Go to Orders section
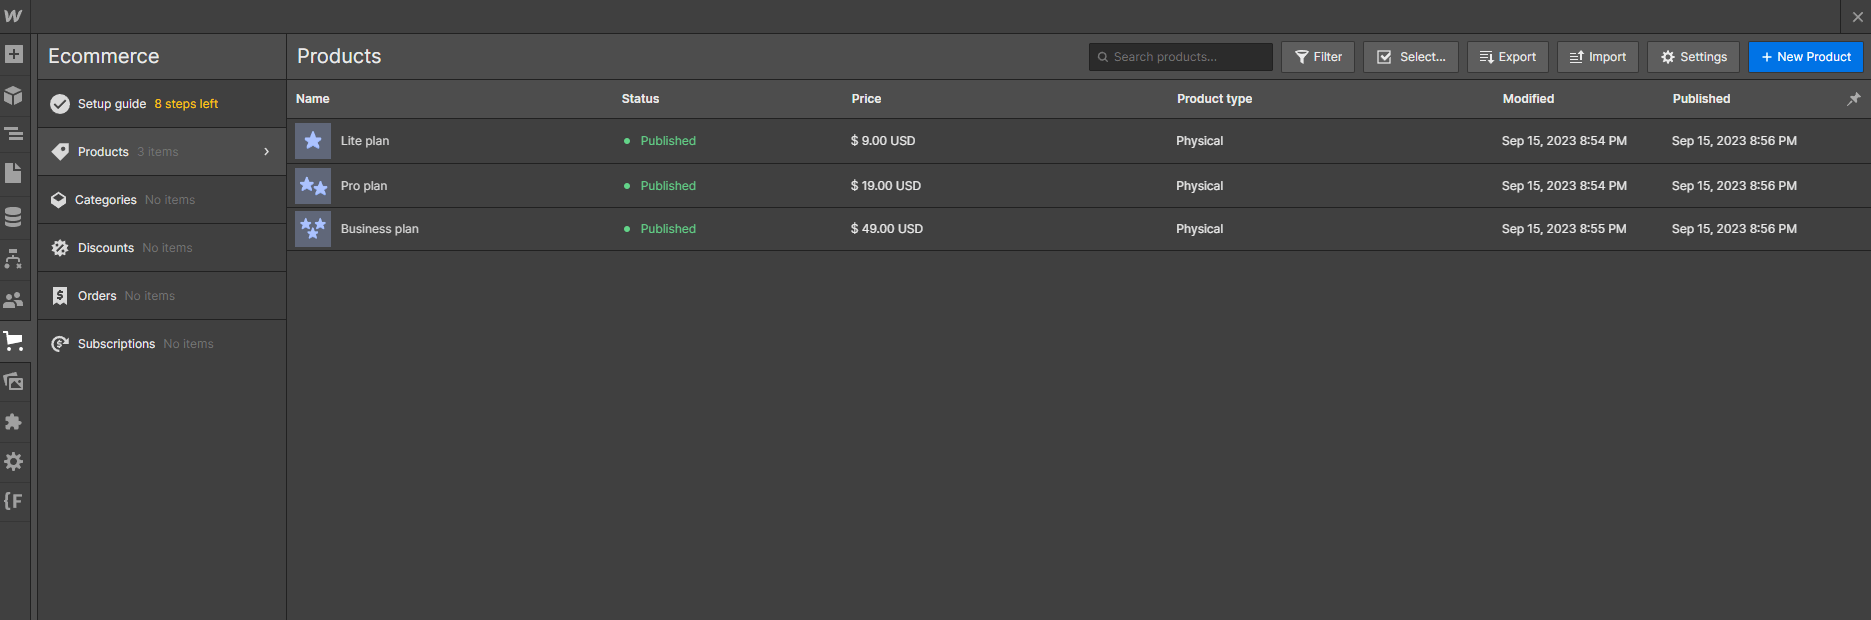Viewport: 1871px width, 620px height. [x=162, y=296]
